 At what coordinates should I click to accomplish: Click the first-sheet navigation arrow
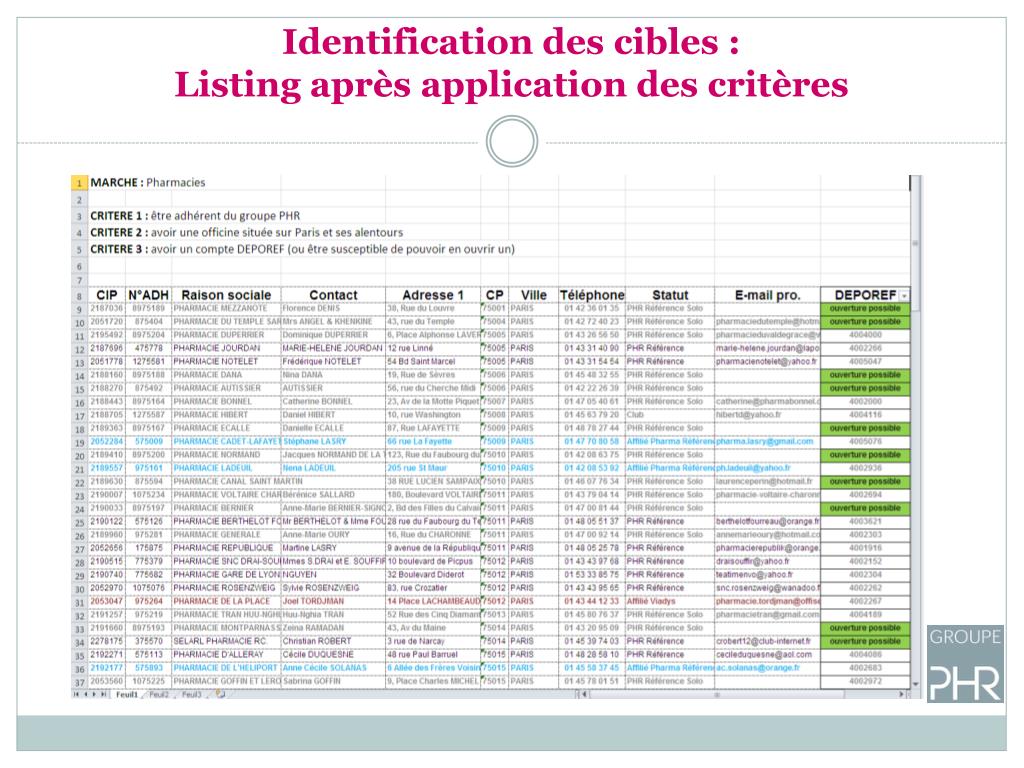coord(77,695)
